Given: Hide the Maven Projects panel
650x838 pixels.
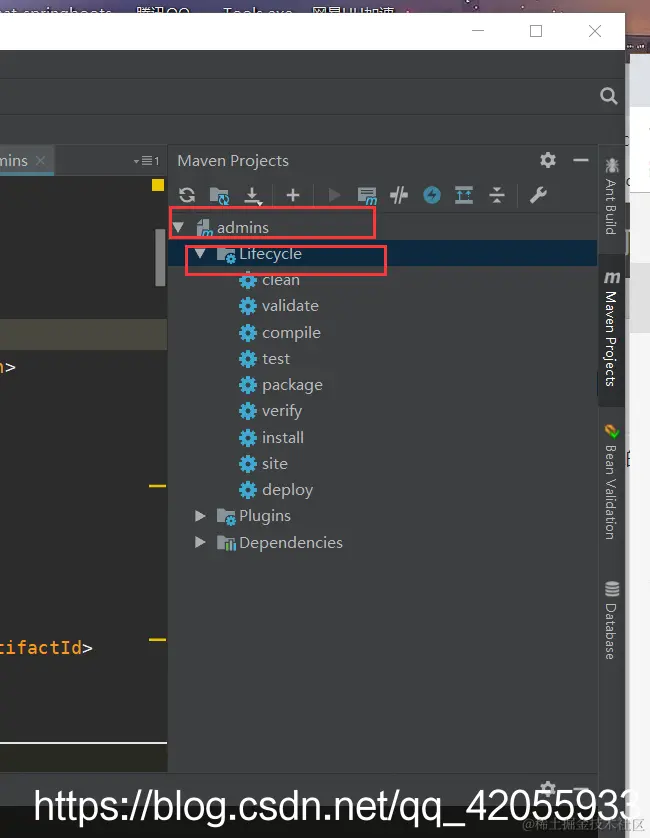Looking at the screenshot, I should (581, 160).
